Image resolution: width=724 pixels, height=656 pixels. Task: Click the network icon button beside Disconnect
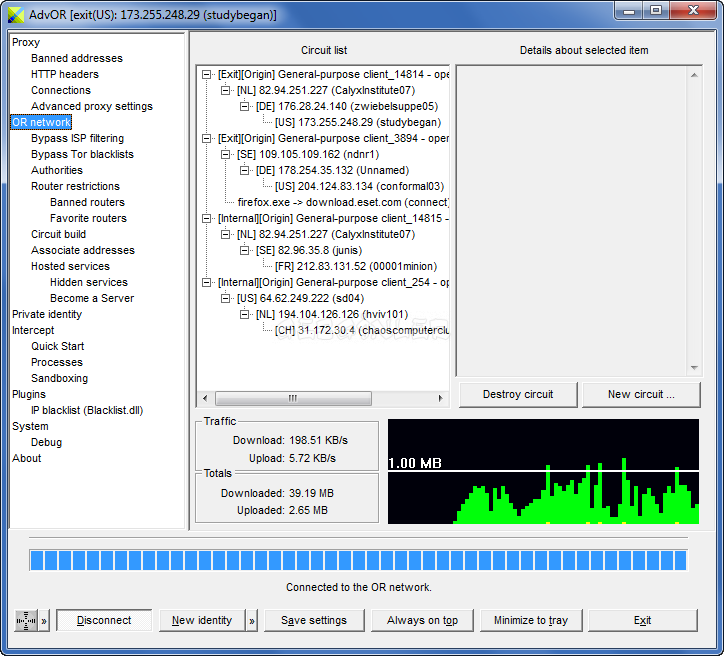coord(26,620)
